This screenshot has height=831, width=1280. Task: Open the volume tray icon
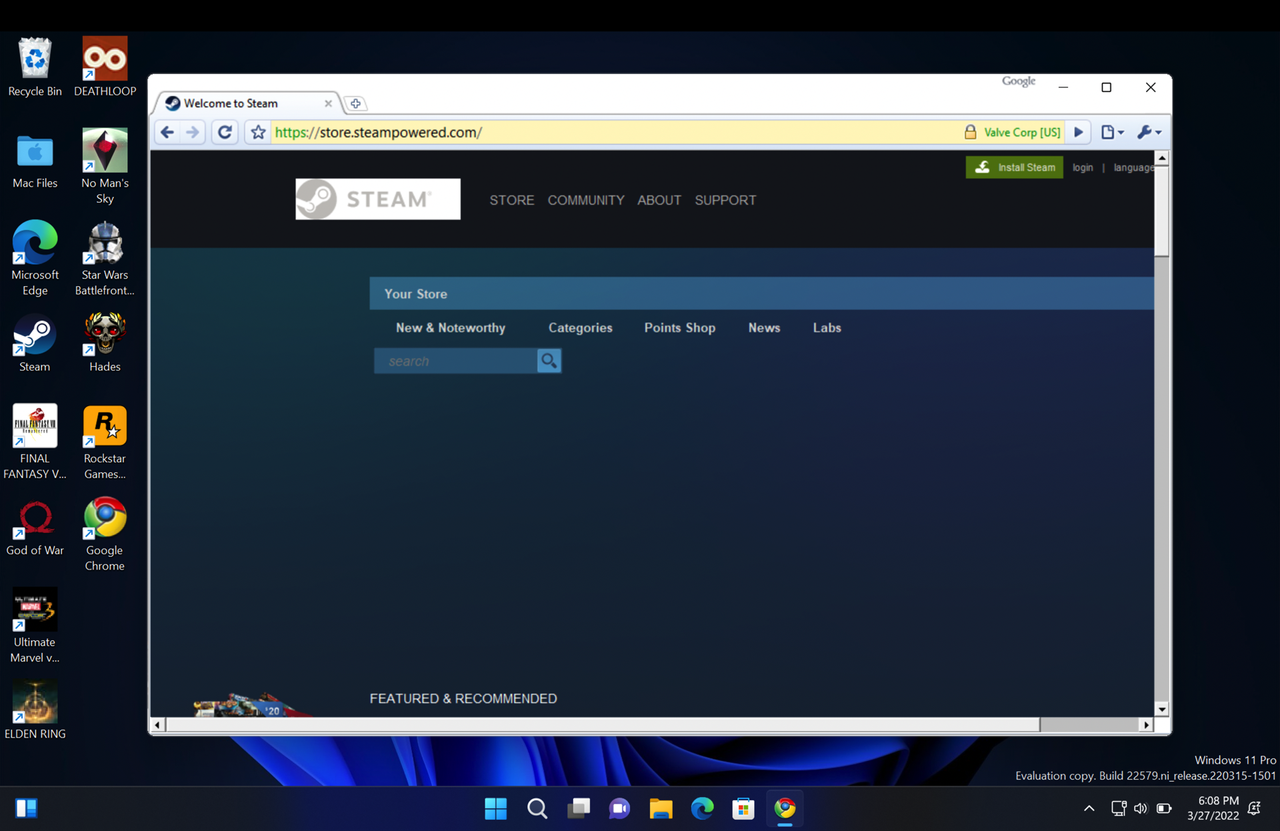[x=1141, y=808]
